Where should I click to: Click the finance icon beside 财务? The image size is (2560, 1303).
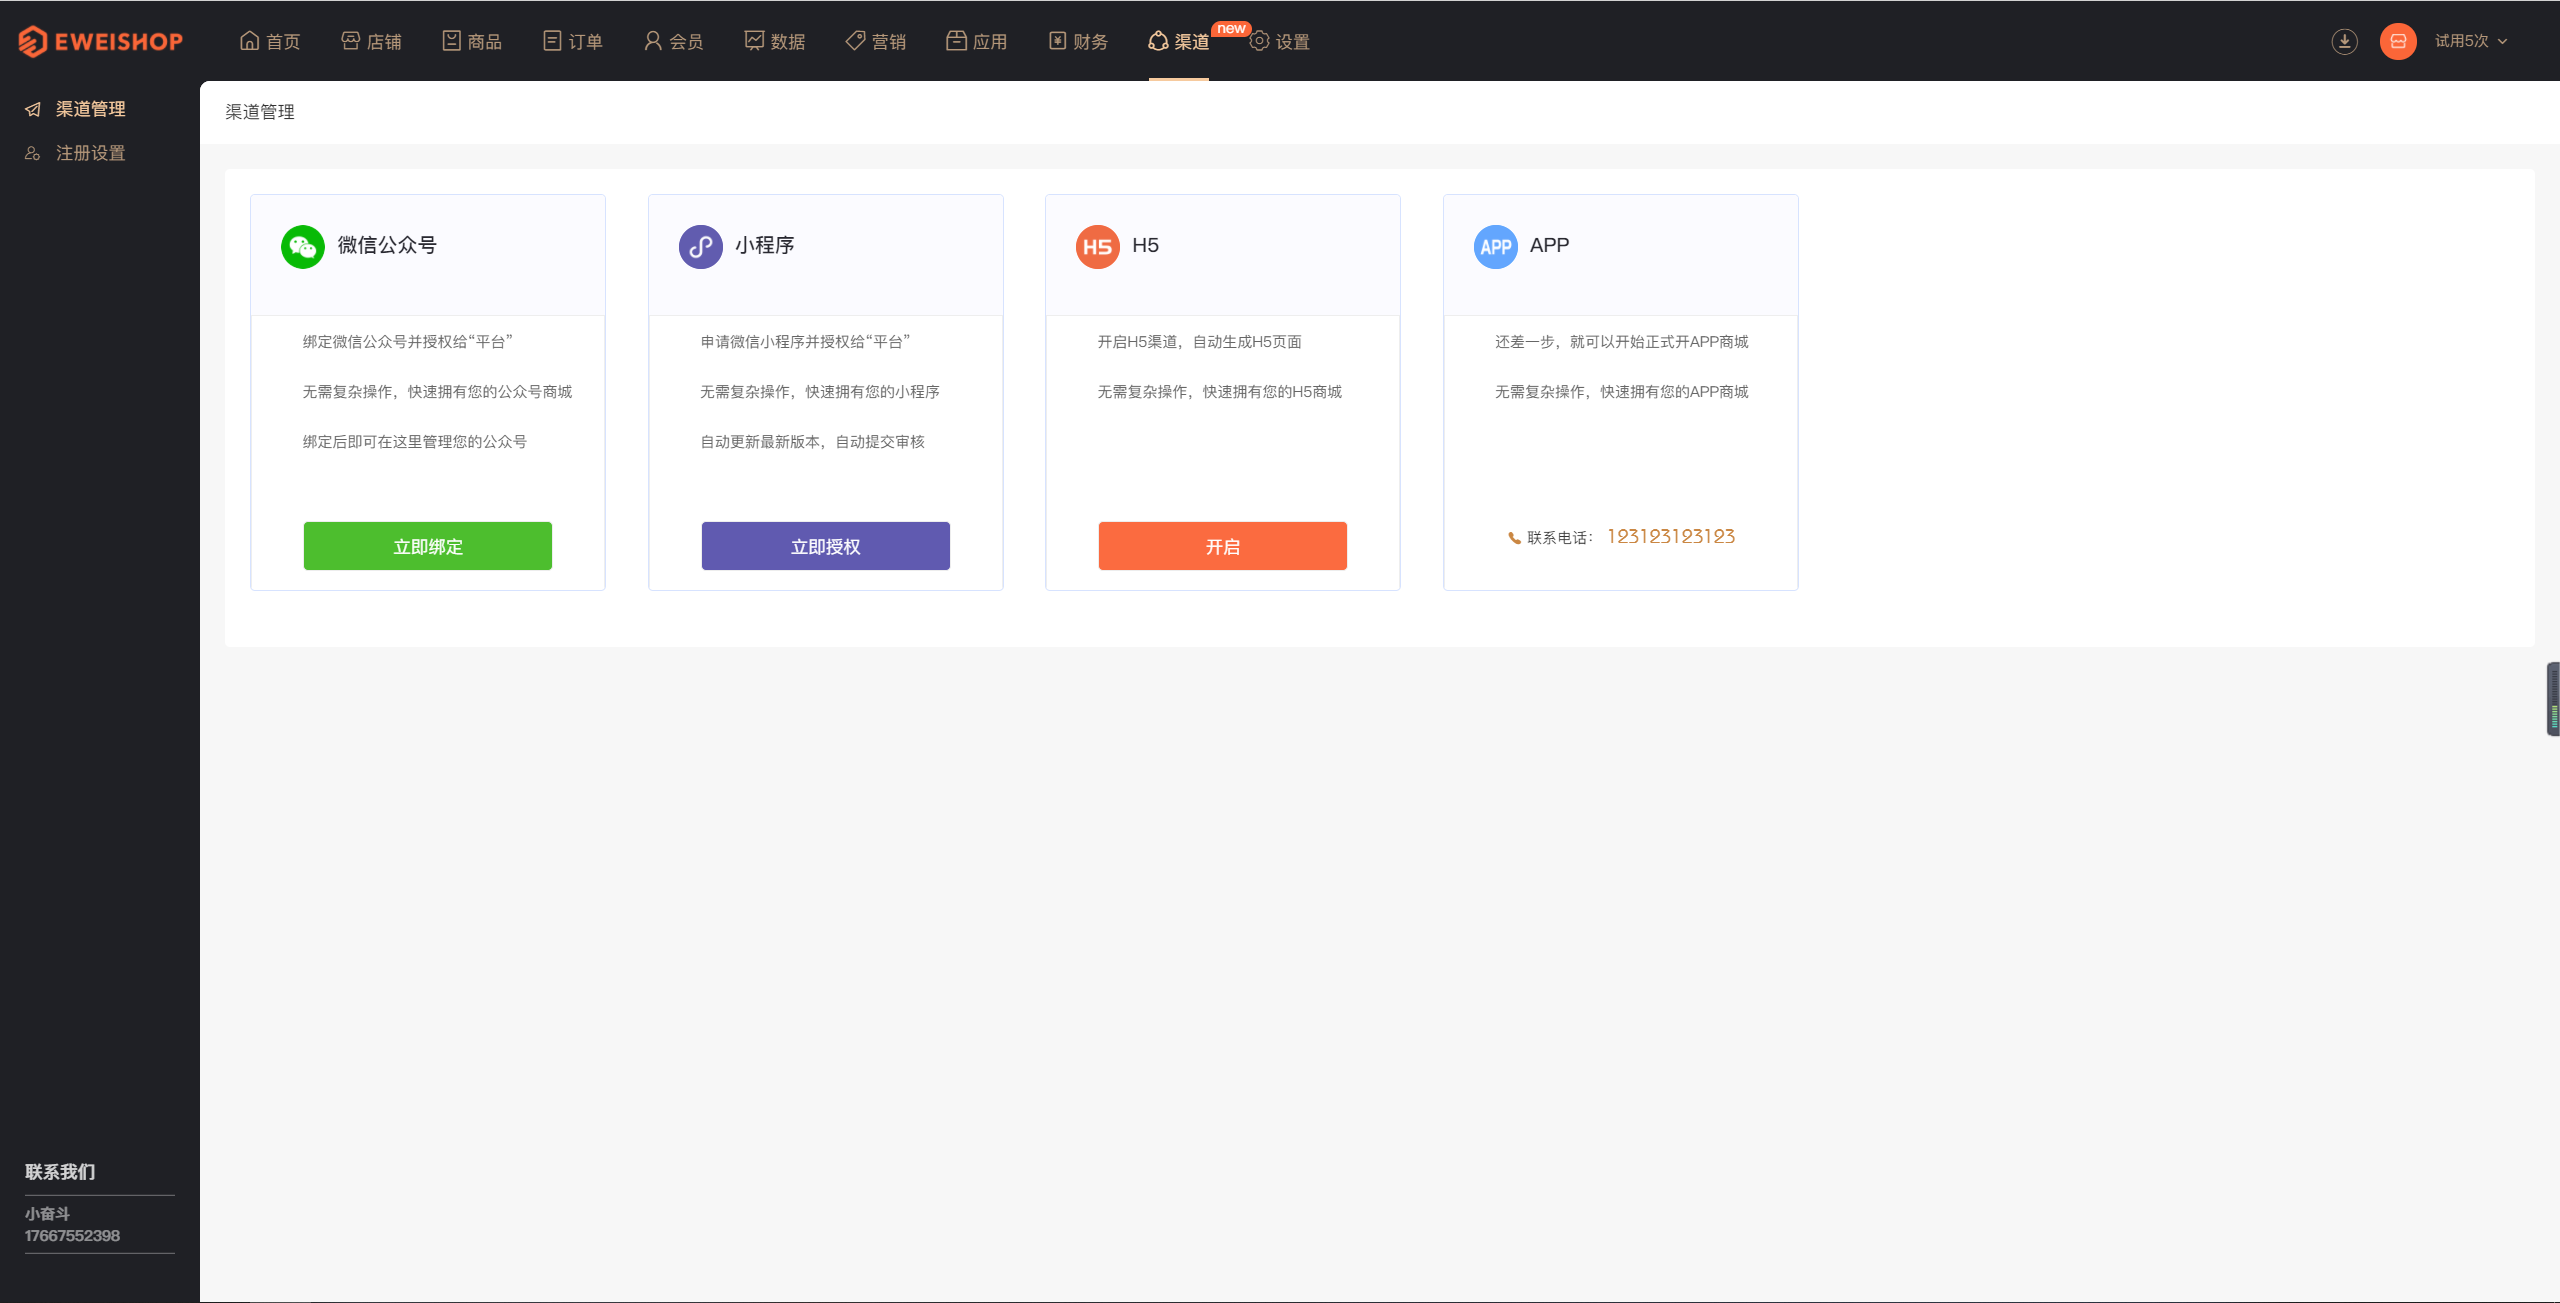[x=1057, y=41]
